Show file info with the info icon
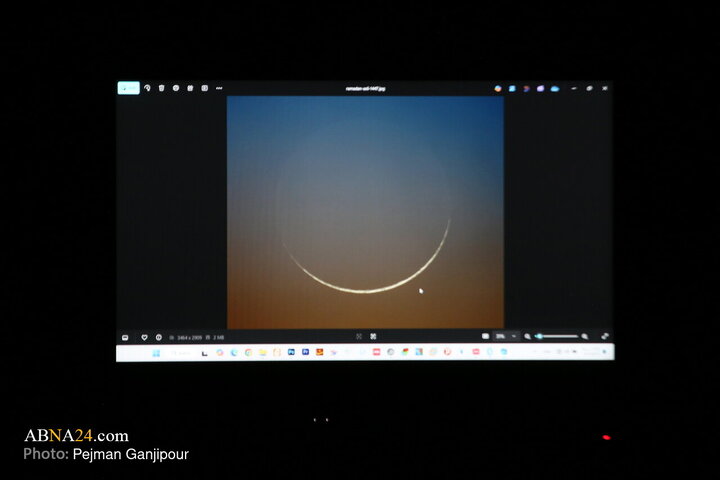720x480 pixels. pos(158,337)
